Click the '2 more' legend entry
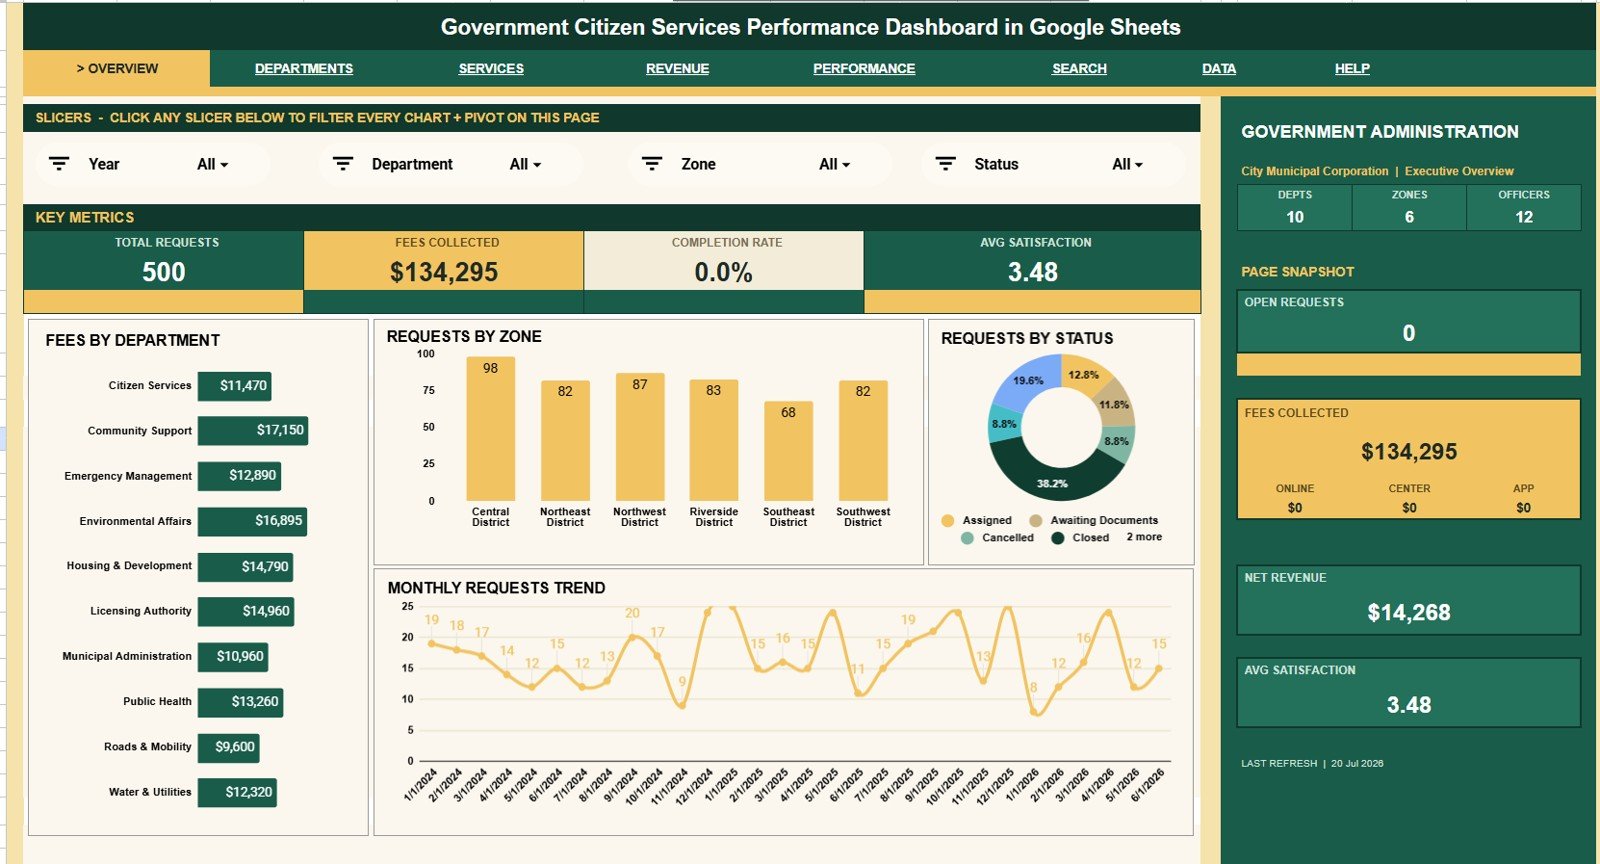1600x864 pixels. click(1144, 537)
